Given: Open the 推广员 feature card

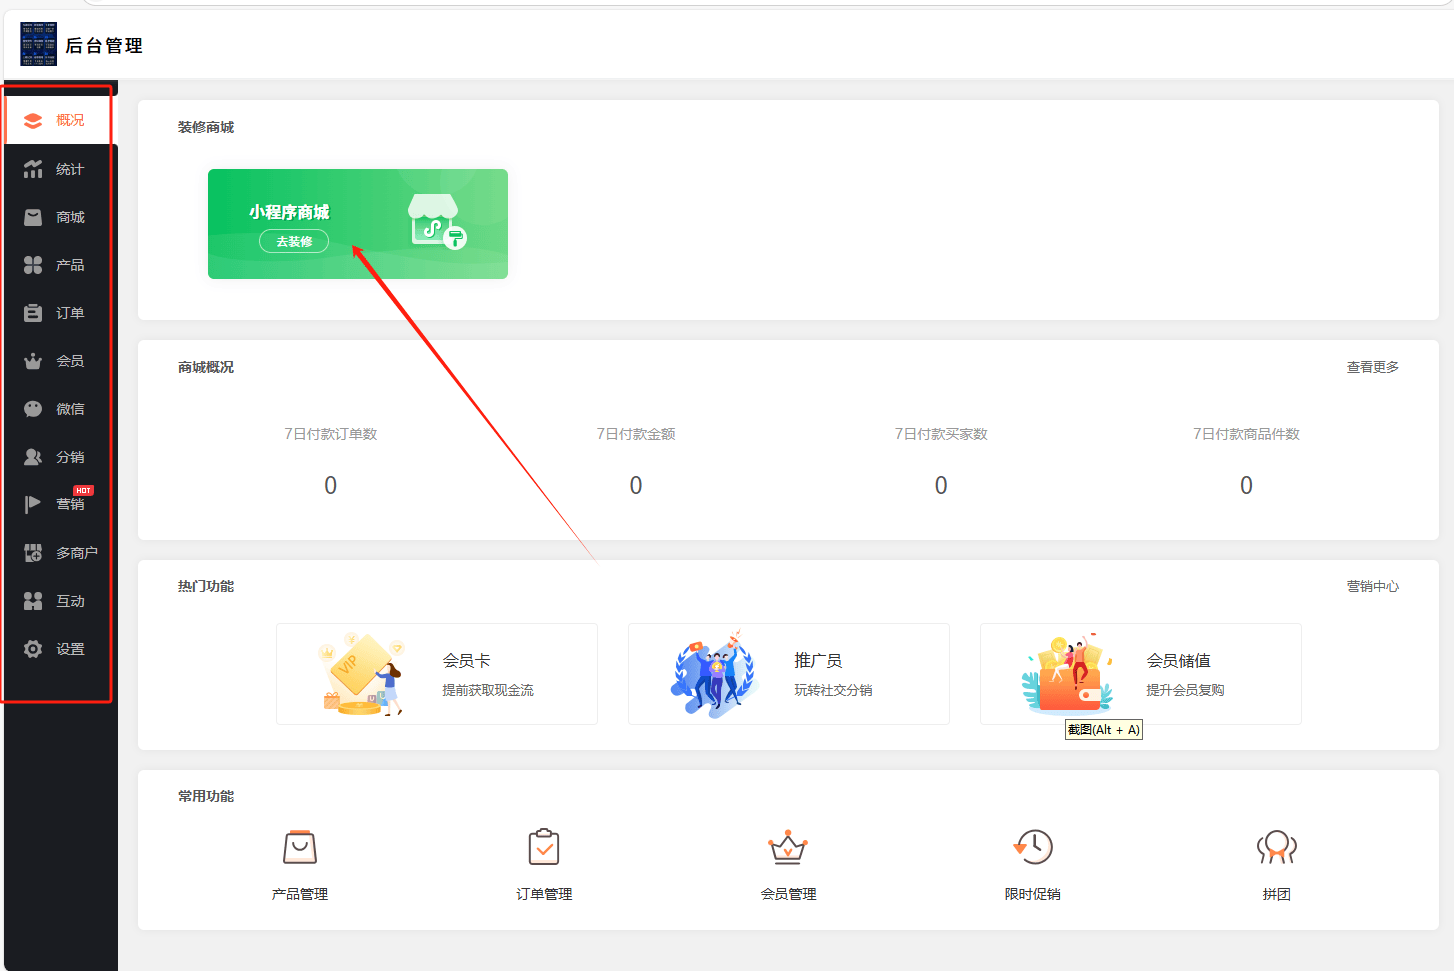Looking at the screenshot, I should (789, 674).
